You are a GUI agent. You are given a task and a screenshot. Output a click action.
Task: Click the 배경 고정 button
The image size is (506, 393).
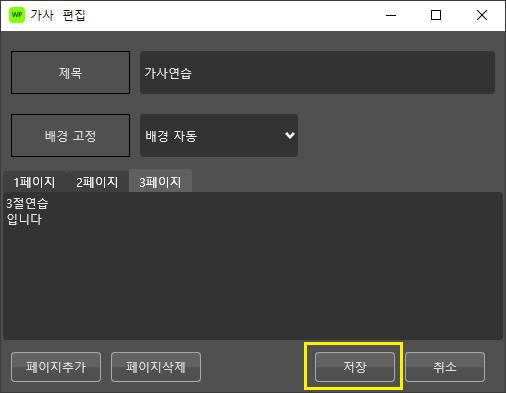point(70,135)
